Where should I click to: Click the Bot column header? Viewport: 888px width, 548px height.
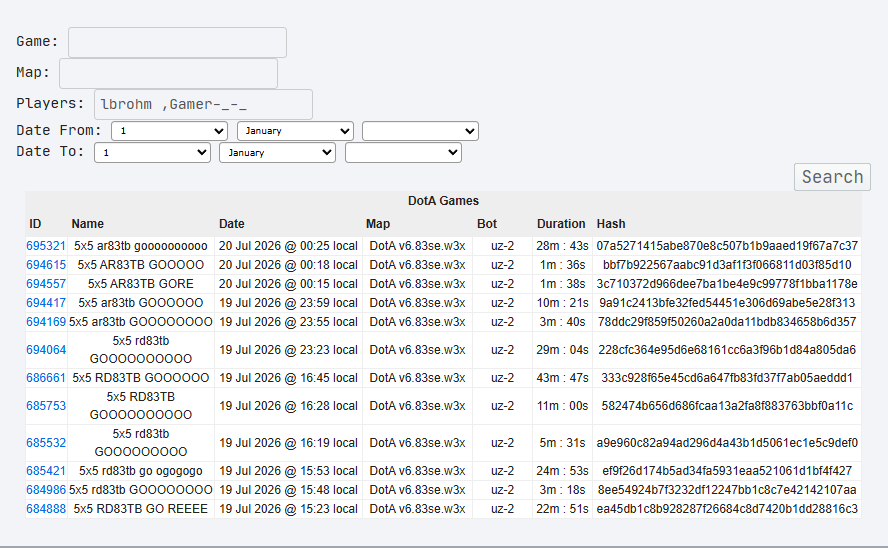pos(487,224)
